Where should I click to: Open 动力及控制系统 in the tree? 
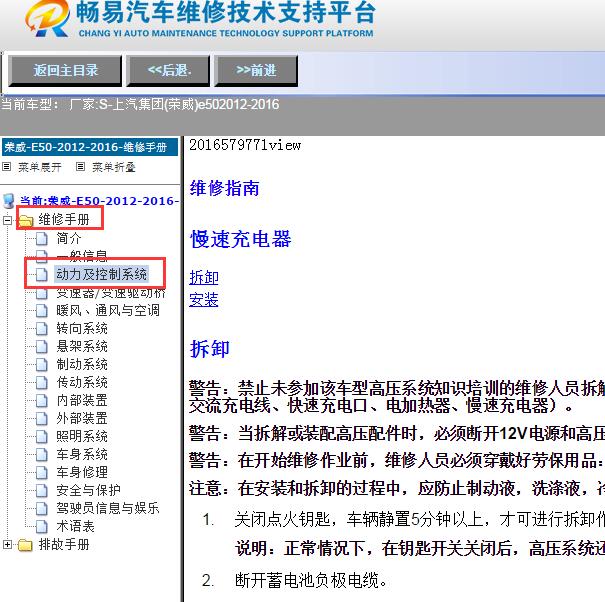[x=101, y=274]
